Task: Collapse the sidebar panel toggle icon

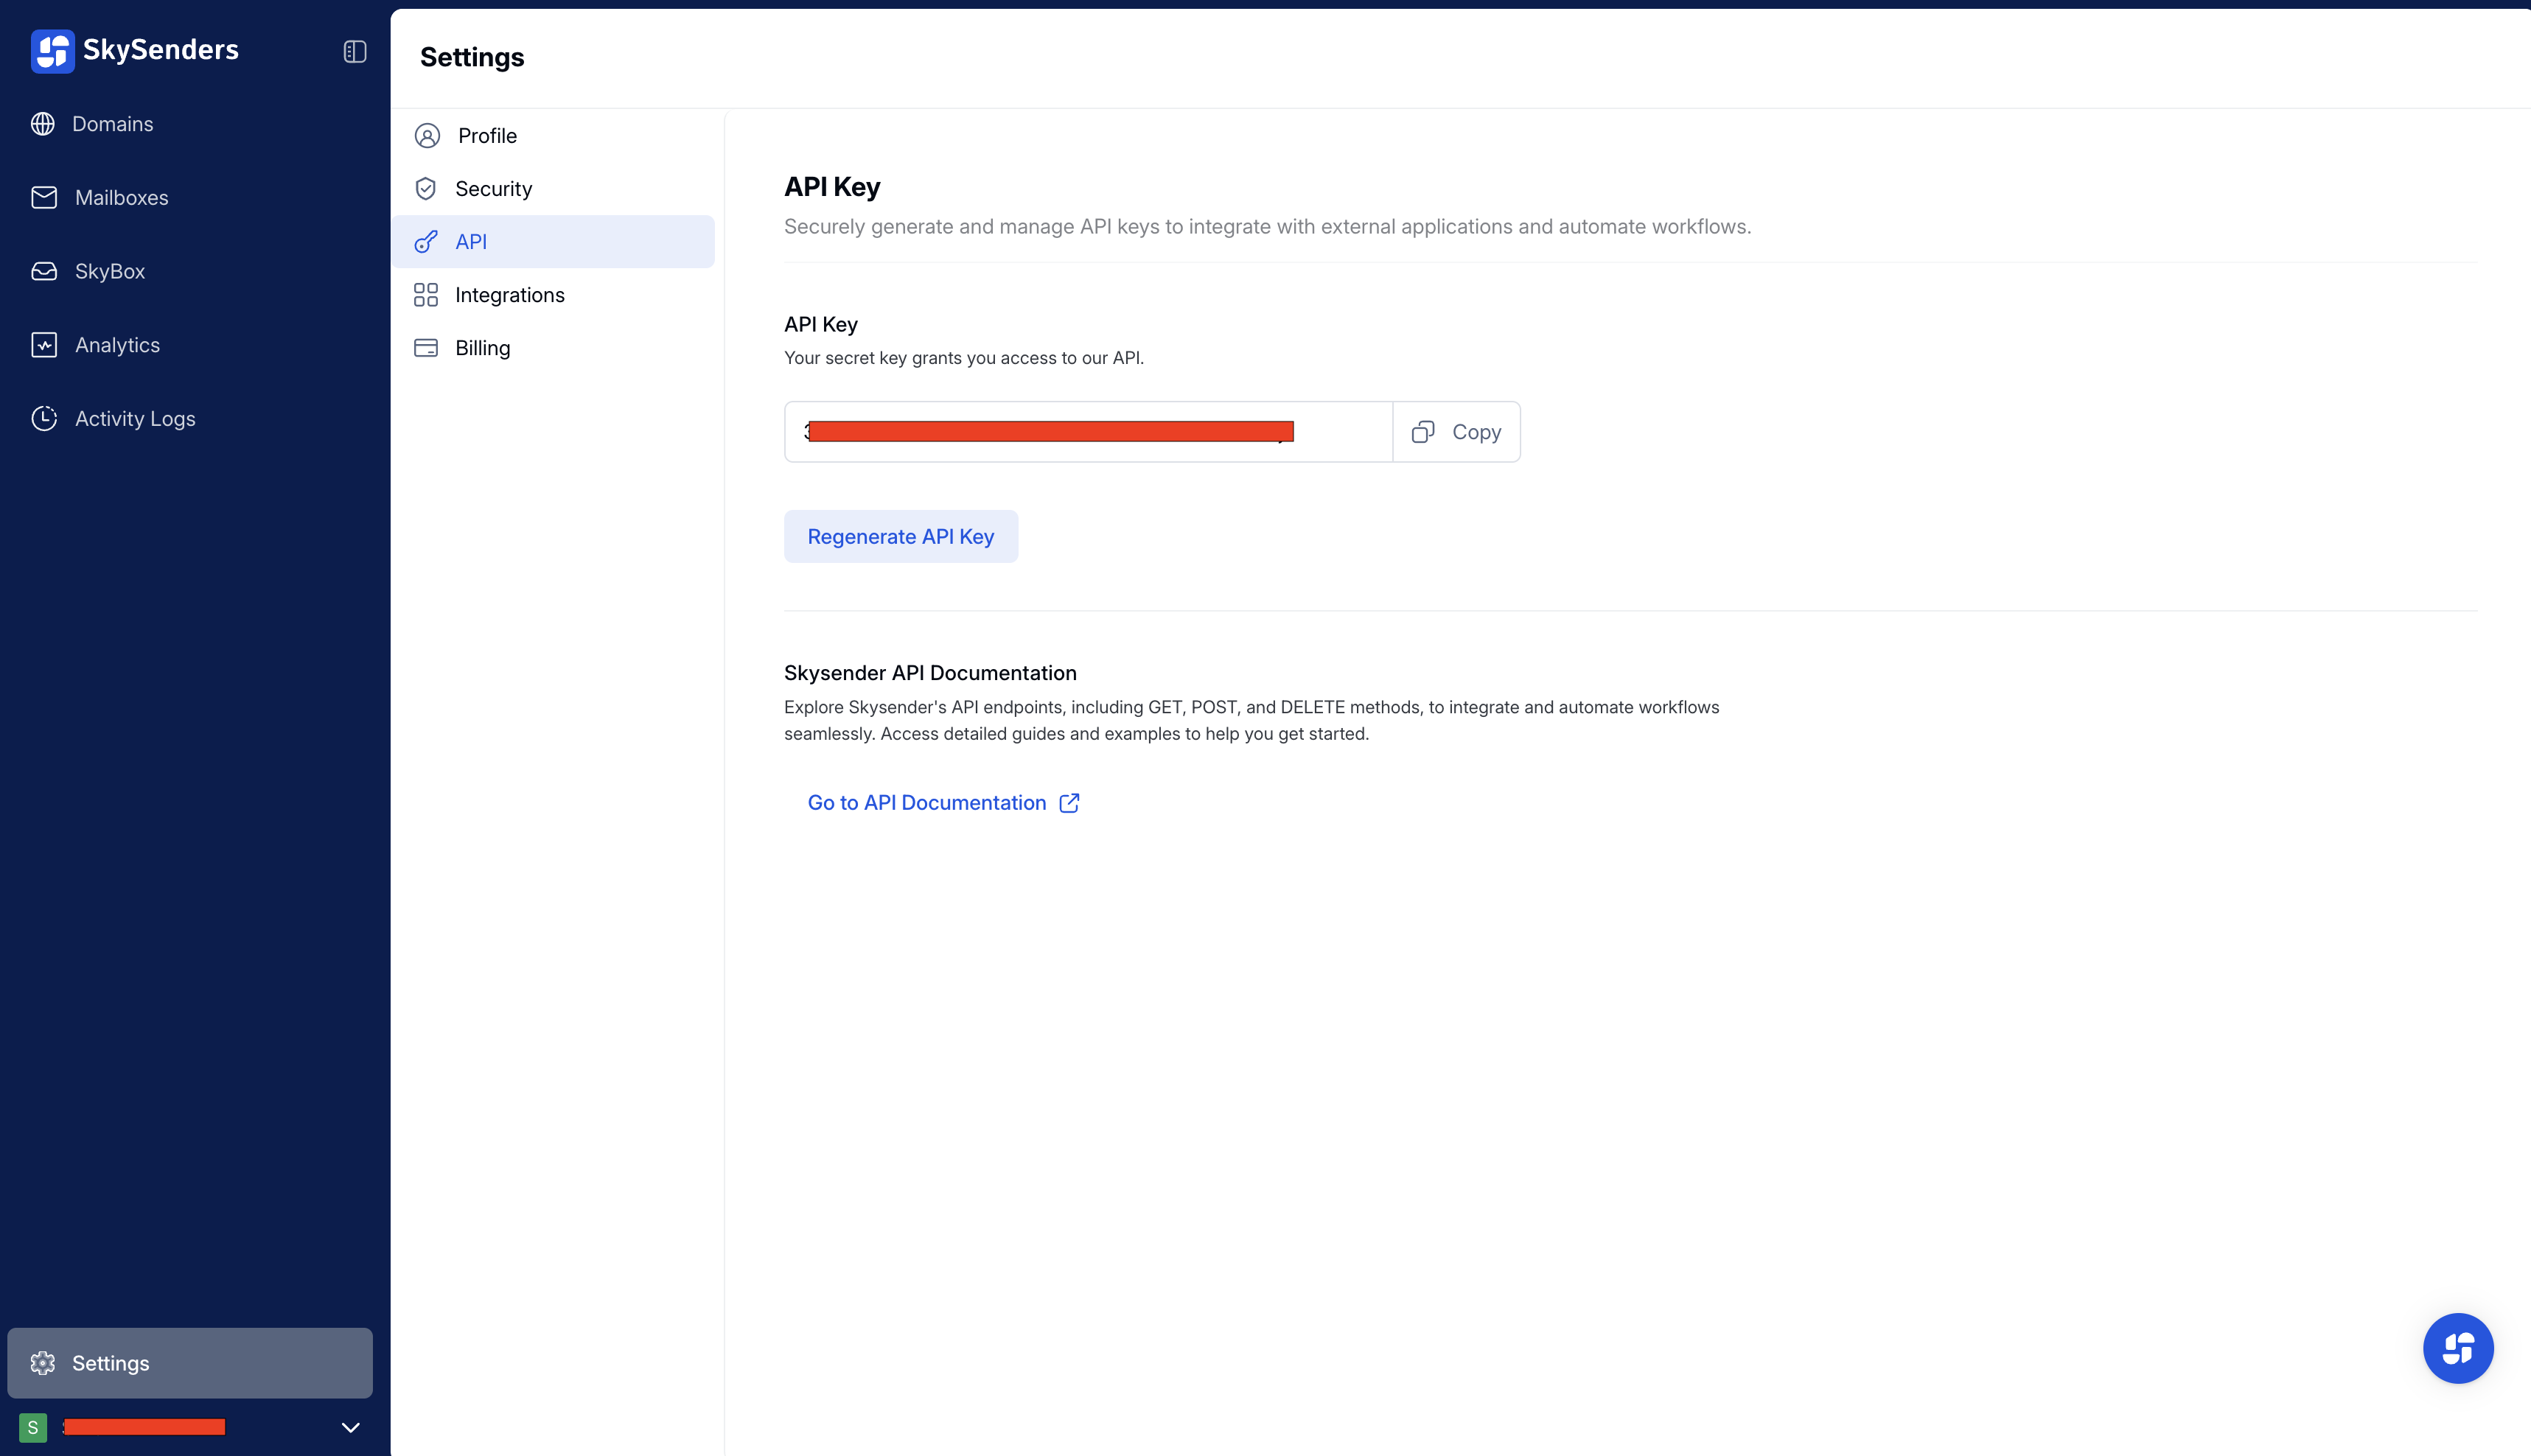Action: pos(355,51)
